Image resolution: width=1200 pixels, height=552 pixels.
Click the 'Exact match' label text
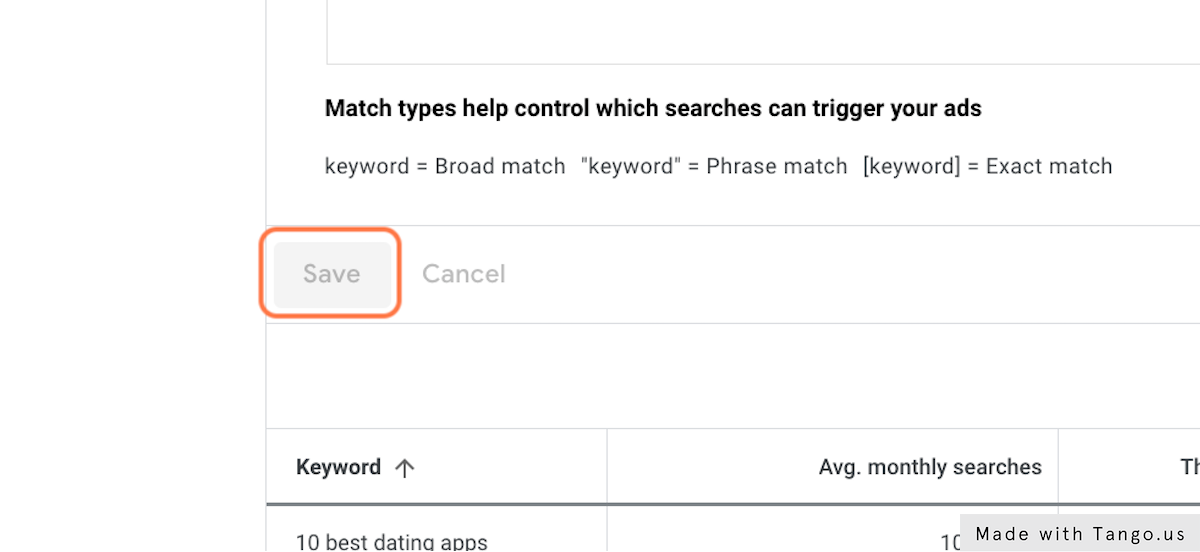pos(1049,166)
